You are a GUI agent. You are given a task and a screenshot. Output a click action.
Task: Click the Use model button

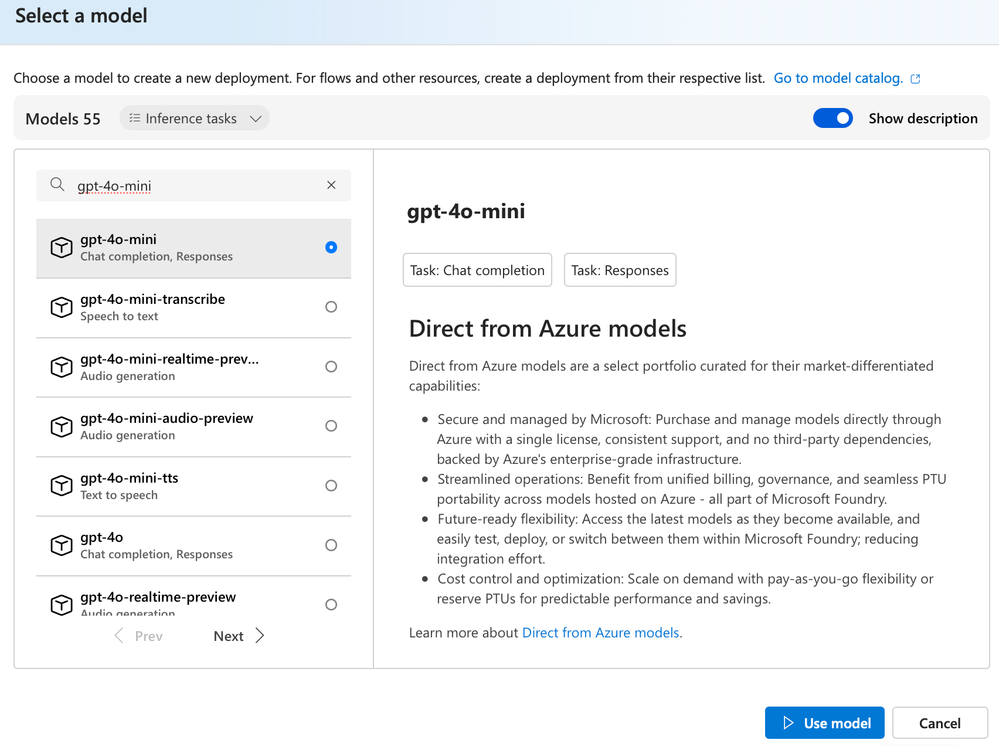coord(825,723)
